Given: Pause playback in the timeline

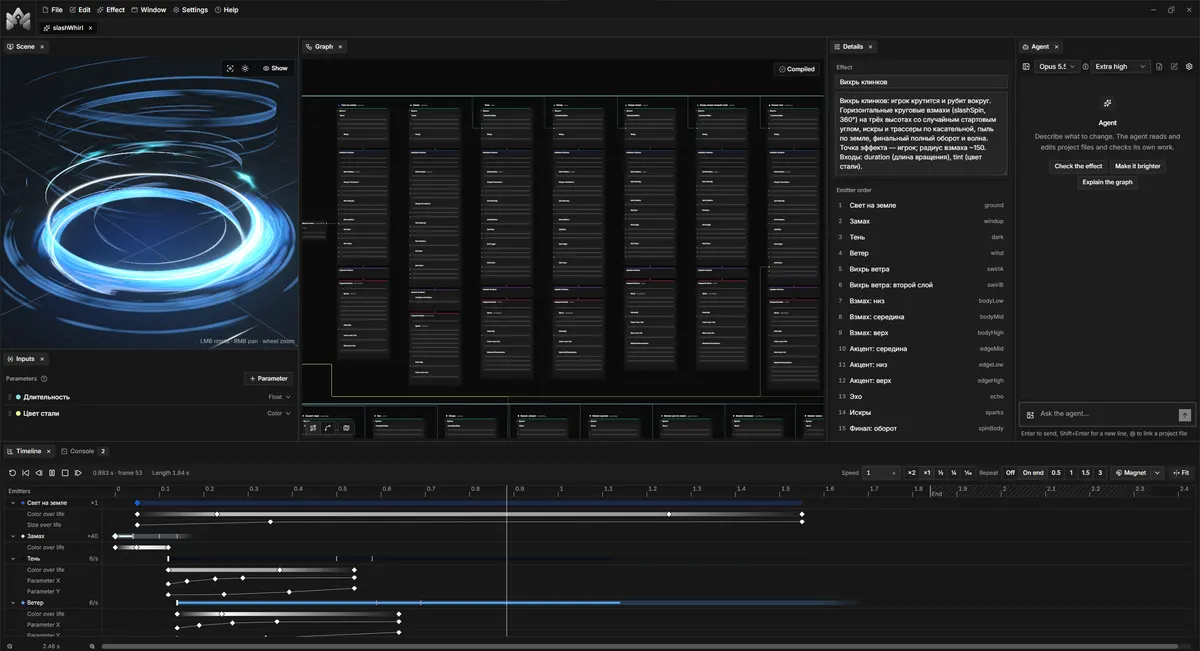Looking at the screenshot, I should point(51,472).
